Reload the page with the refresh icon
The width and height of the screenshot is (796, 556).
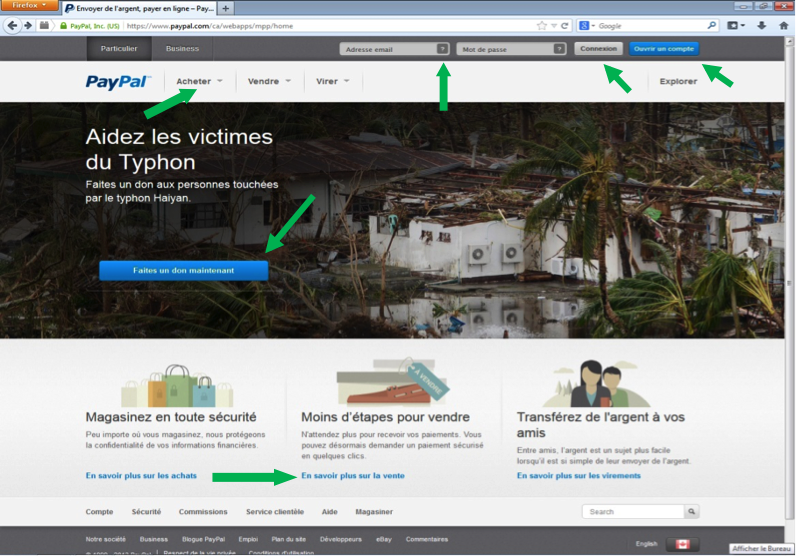coord(564,25)
